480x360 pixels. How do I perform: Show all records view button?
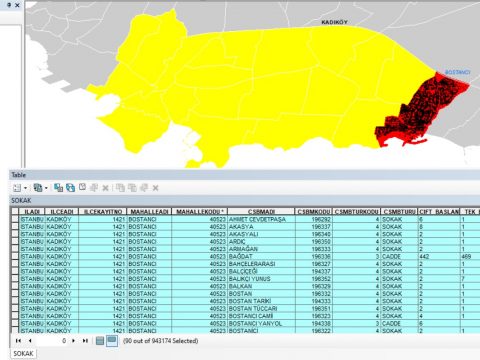100,341
